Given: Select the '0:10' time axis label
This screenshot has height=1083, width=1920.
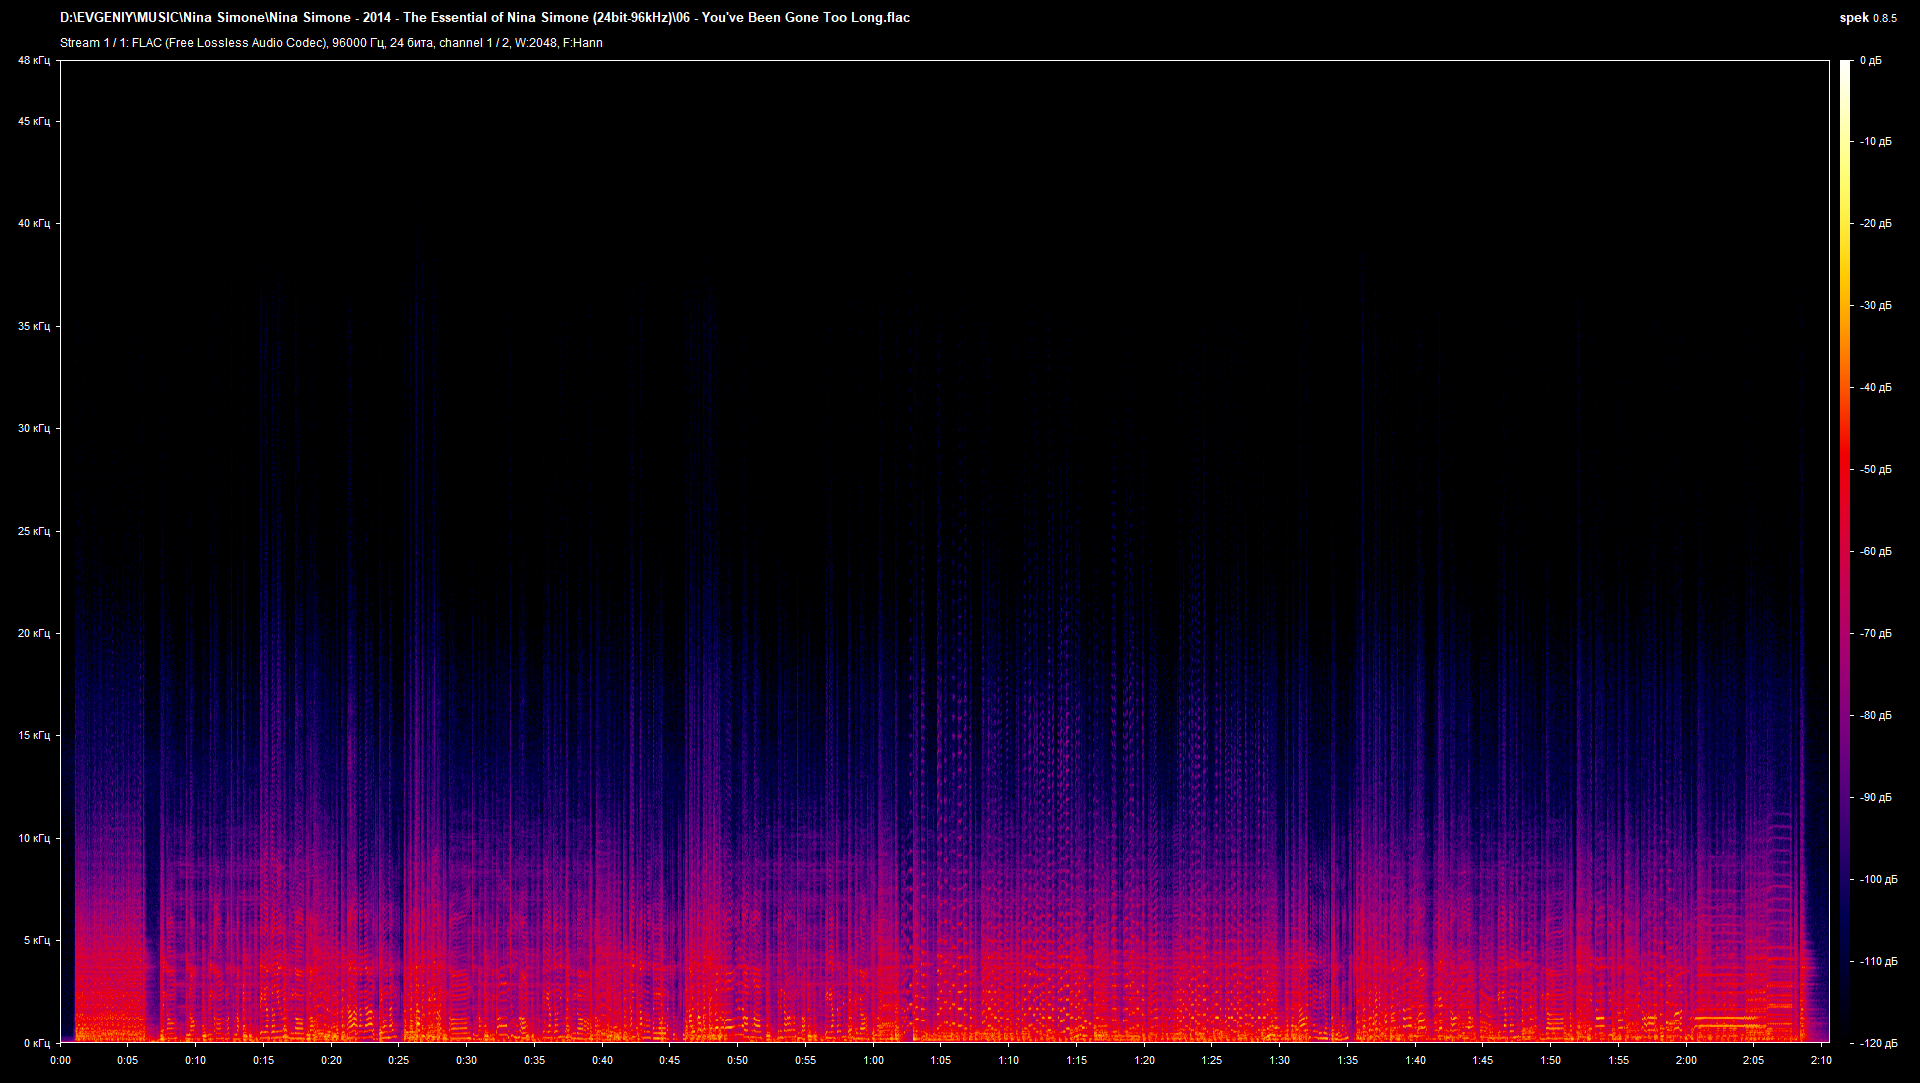Looking at the screenshot, I should point(196,1060).
